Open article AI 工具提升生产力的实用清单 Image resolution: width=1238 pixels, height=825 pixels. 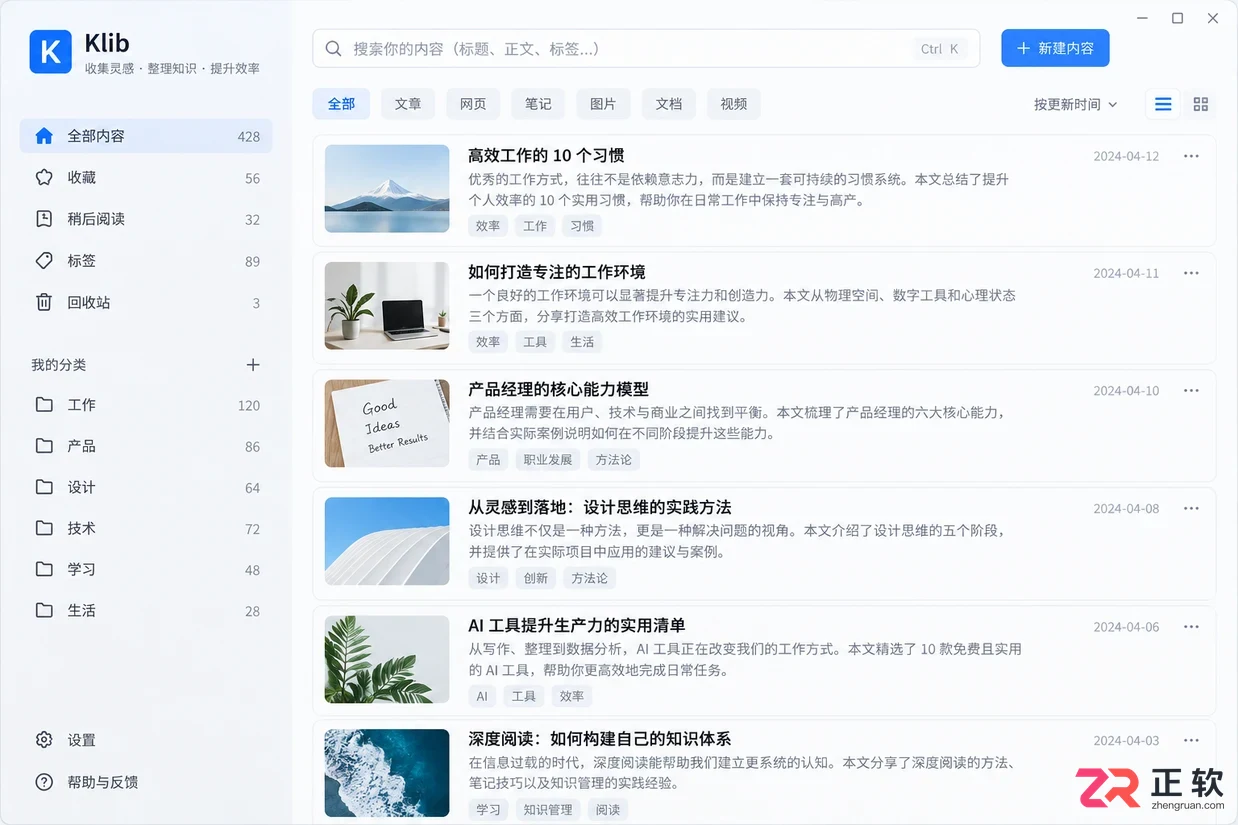coord(577,625)
